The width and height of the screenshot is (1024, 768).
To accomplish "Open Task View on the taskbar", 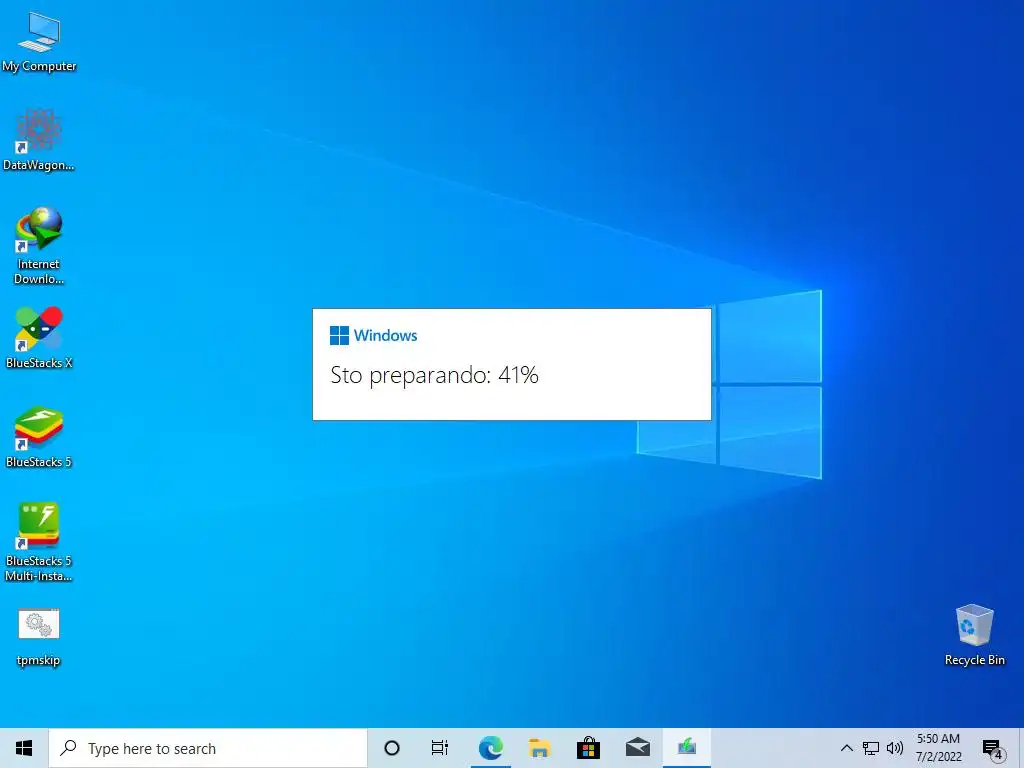I will pos(440,748).
